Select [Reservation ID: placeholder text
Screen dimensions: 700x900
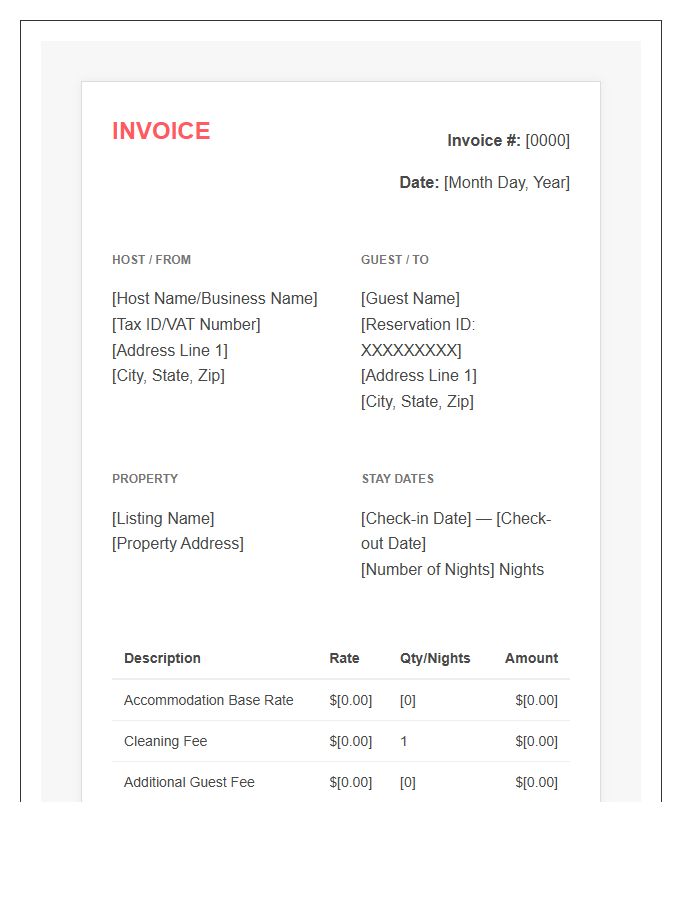pos(418,324)
